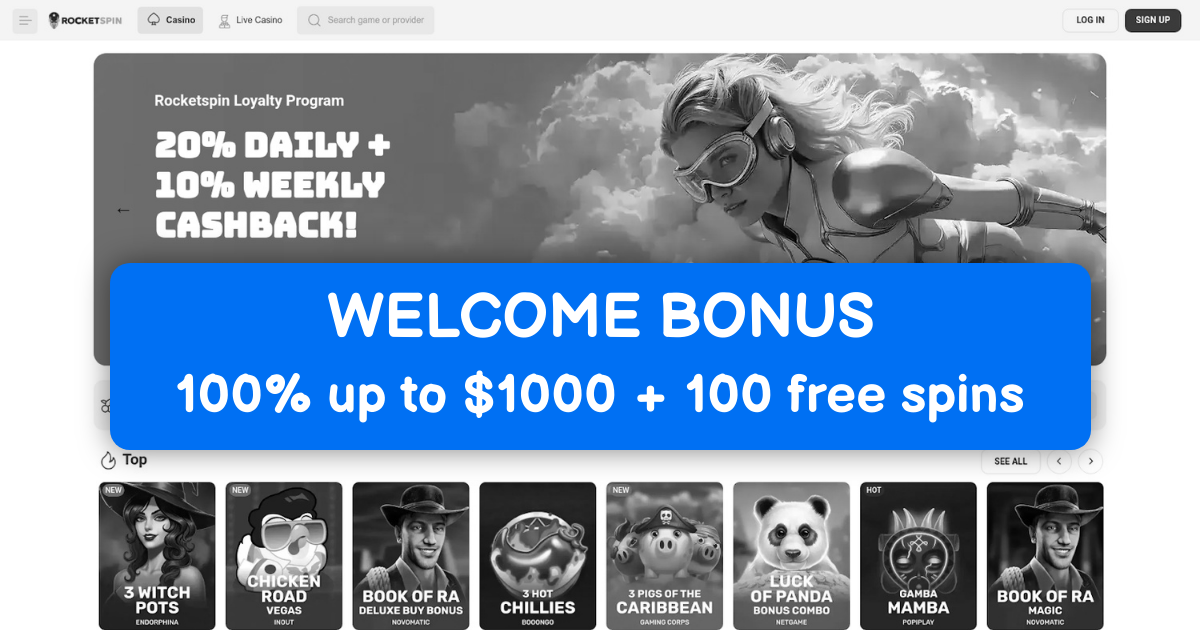Open the Gamba Mamba game tile
1200x630 pixels.
coord(918,556)
